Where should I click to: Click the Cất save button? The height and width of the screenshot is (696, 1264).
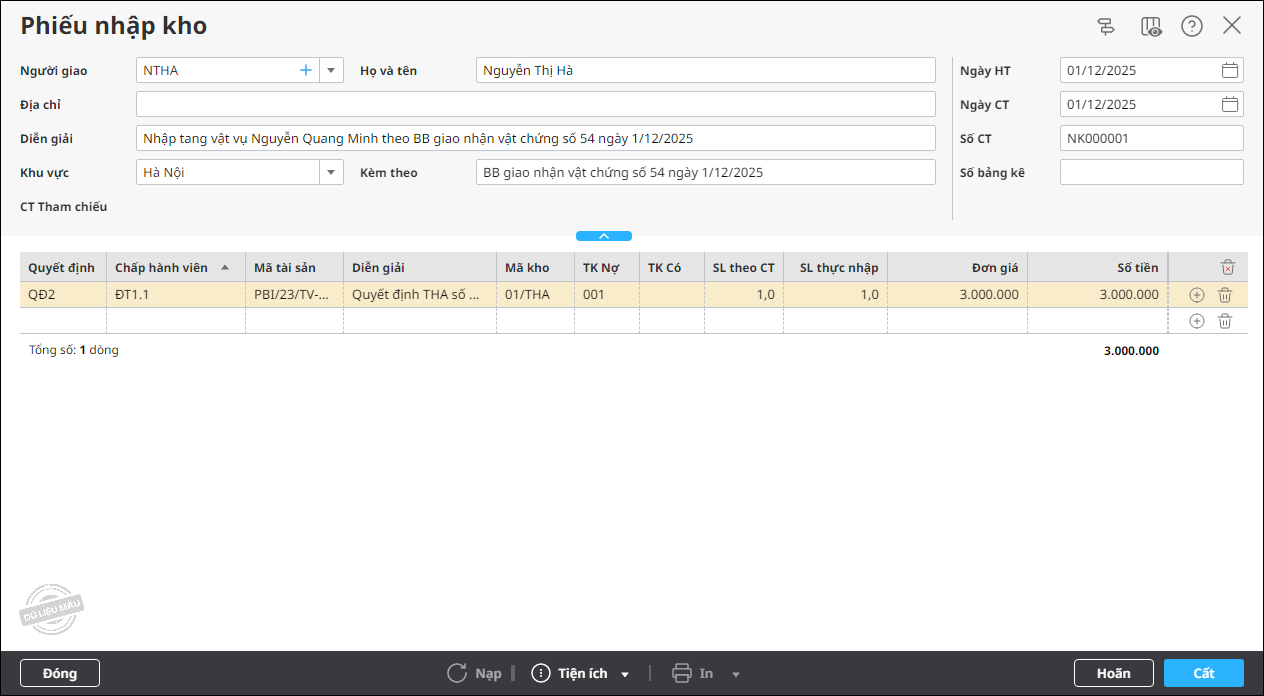tap(1204, 673)
